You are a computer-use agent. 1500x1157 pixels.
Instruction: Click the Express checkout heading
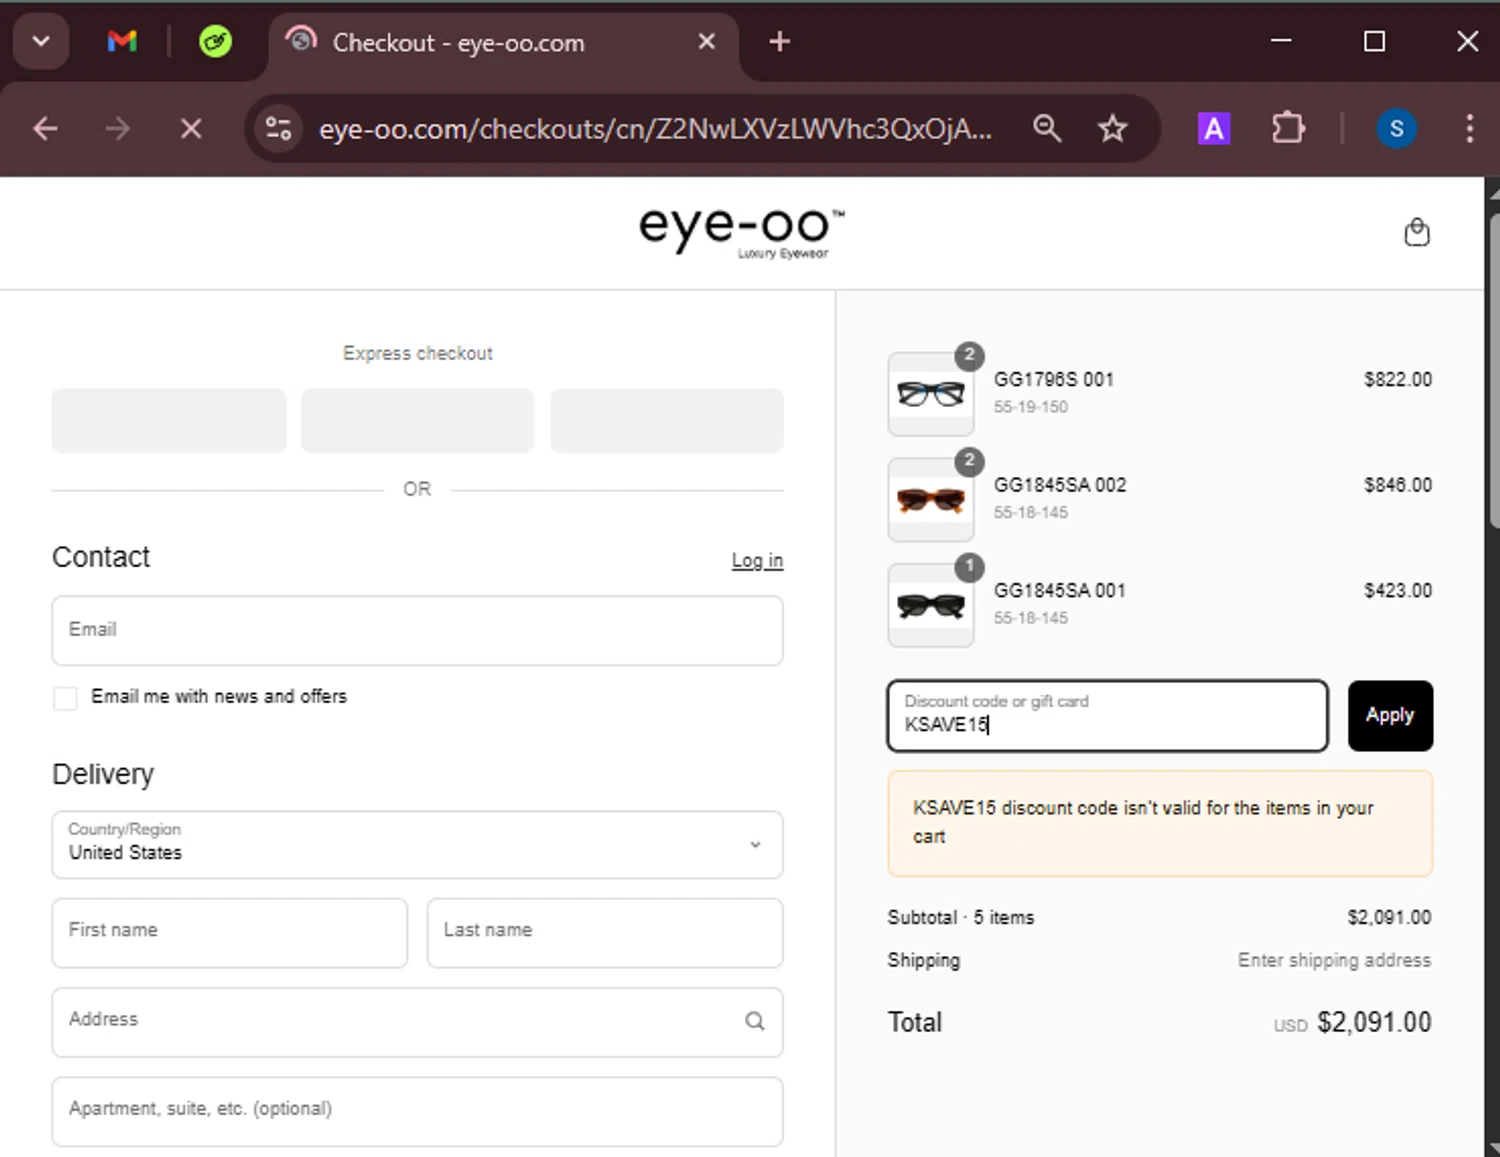[x=417, y=354]
